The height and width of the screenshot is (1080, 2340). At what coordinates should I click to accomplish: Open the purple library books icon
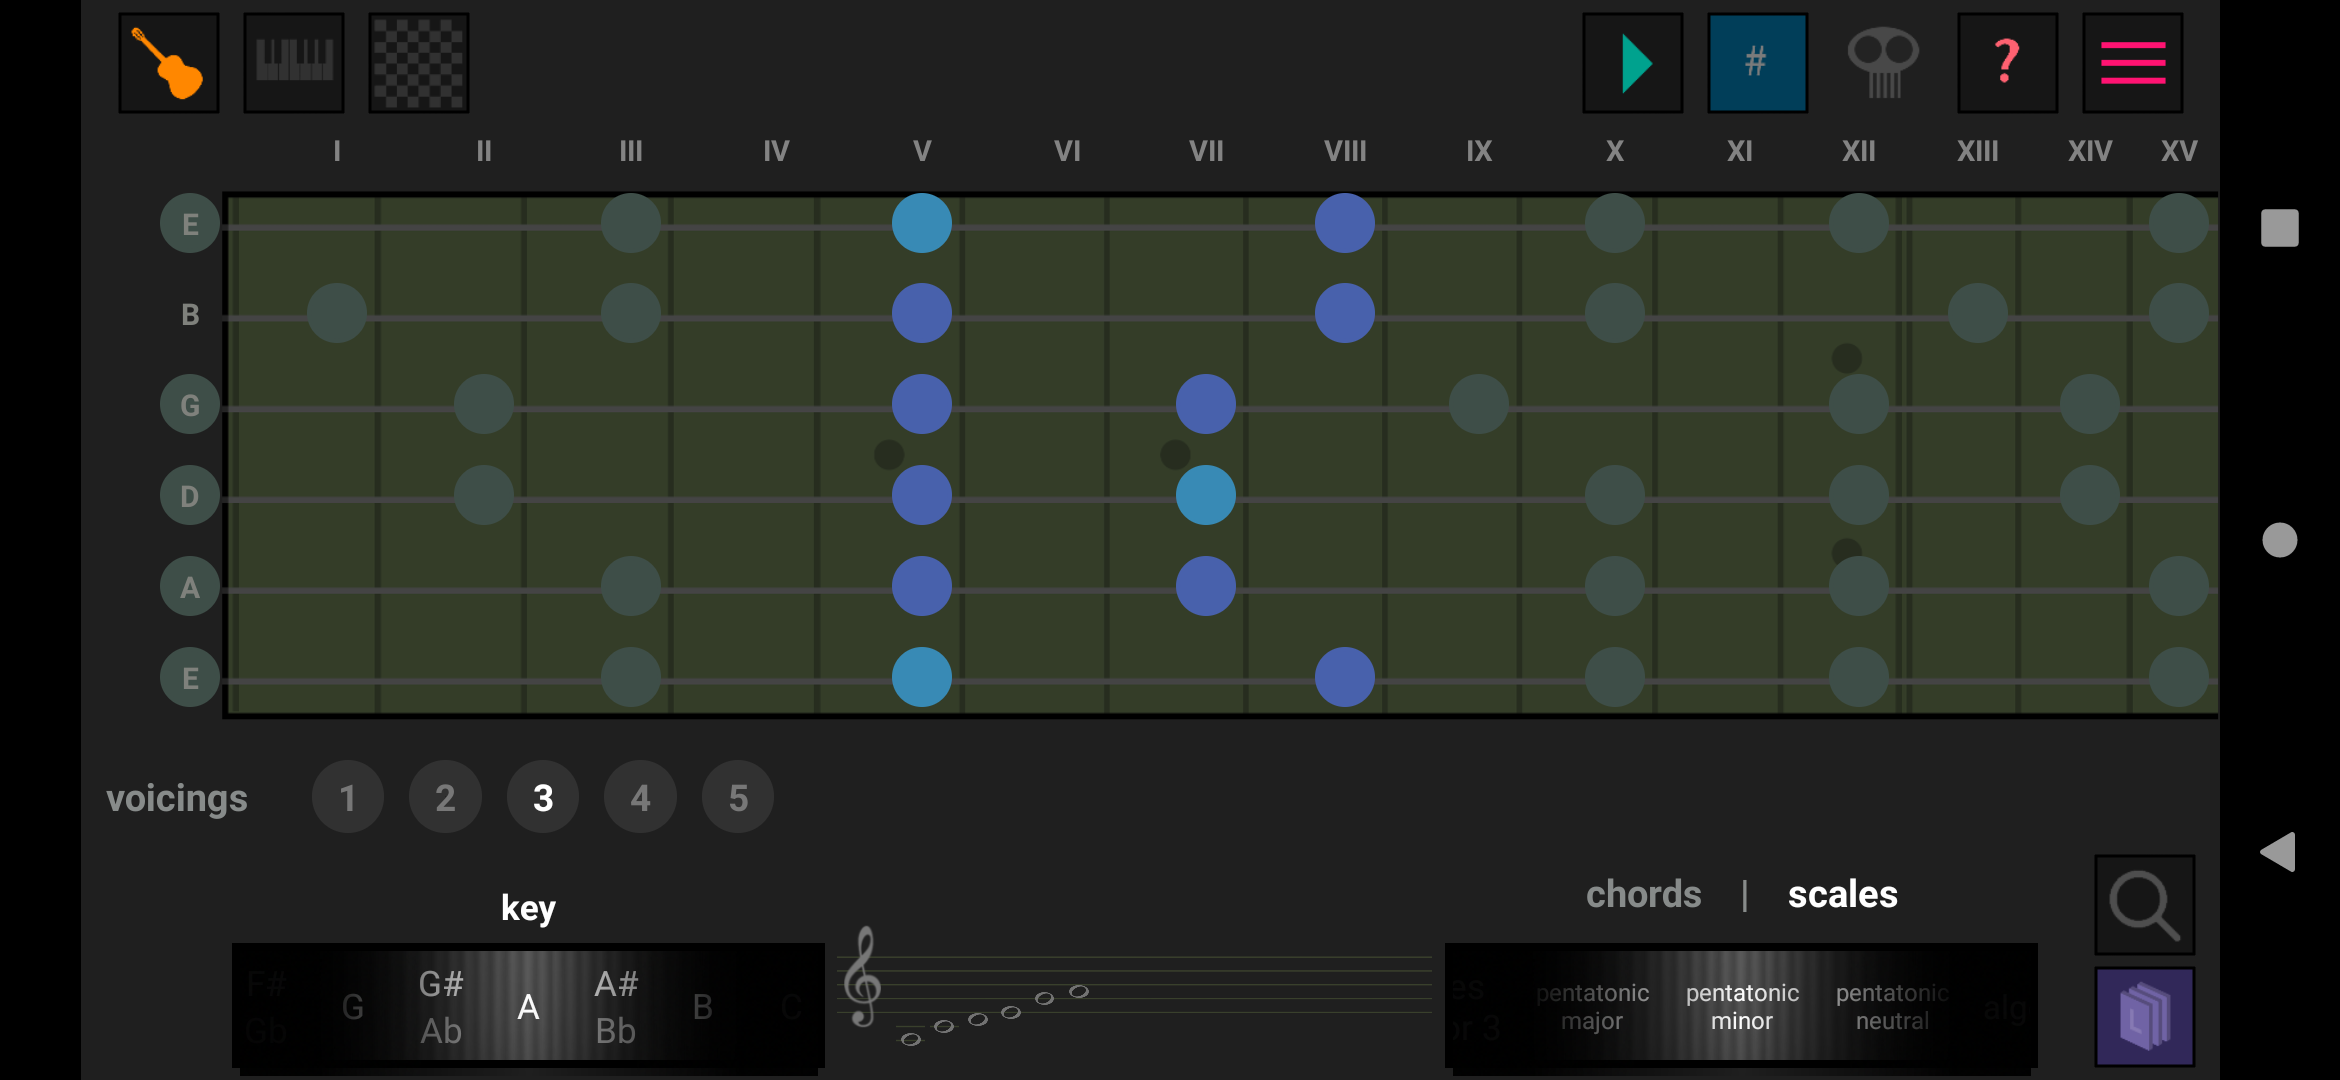(2145, 1017)
